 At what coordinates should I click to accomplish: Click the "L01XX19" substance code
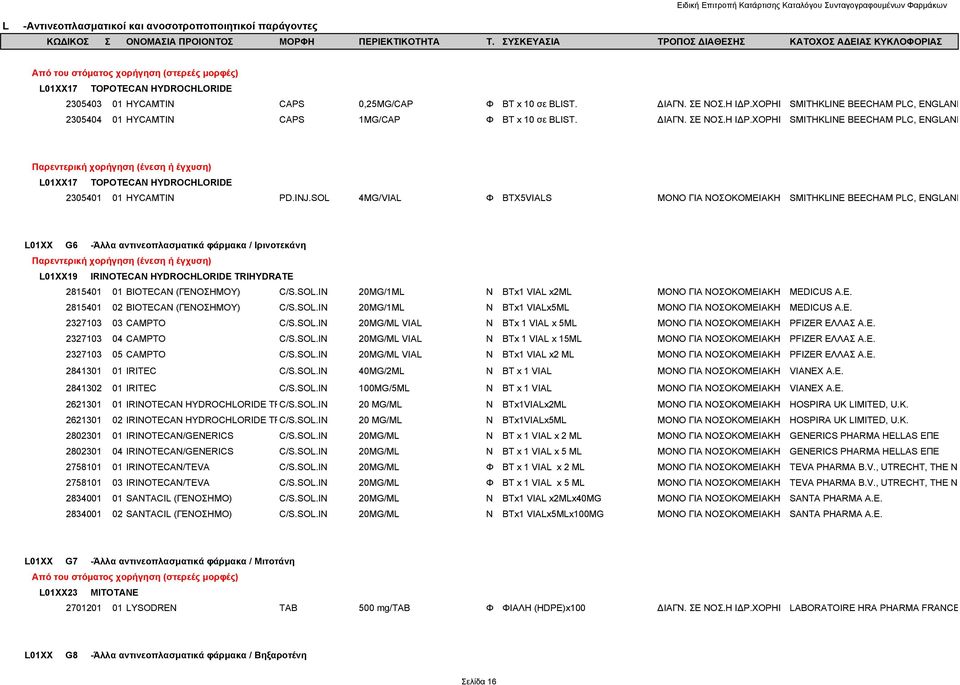click(58, 277)
